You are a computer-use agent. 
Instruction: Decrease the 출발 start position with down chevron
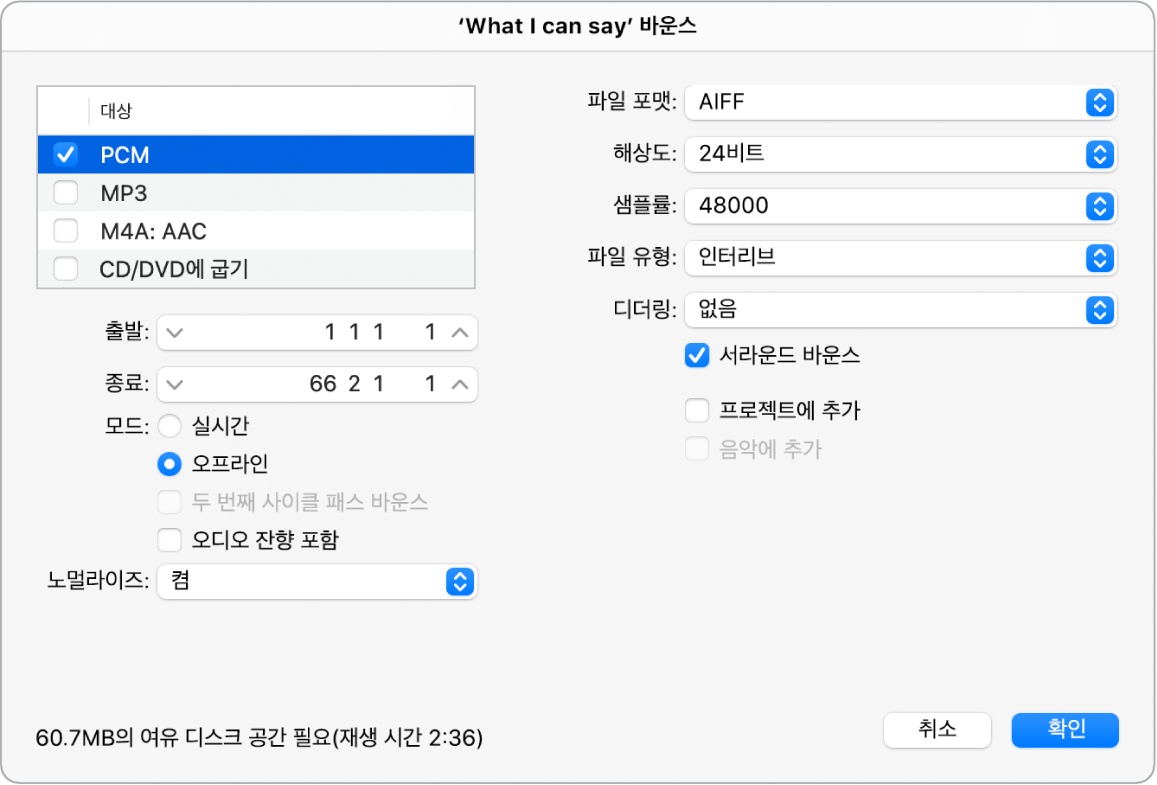175,333
